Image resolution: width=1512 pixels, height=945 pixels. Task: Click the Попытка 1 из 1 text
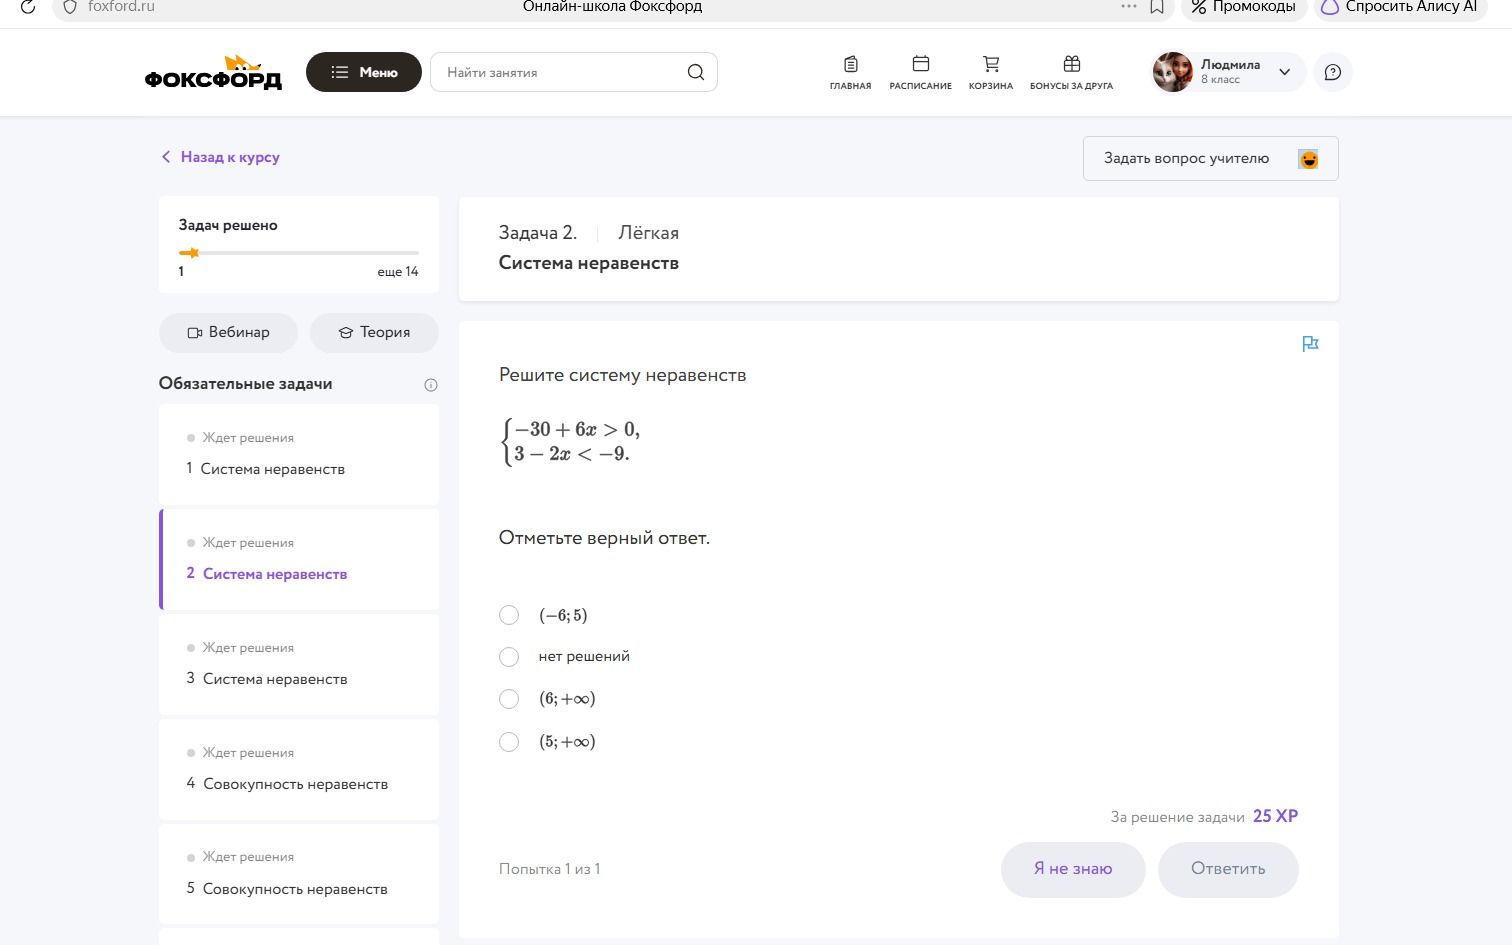pos(549,869)
